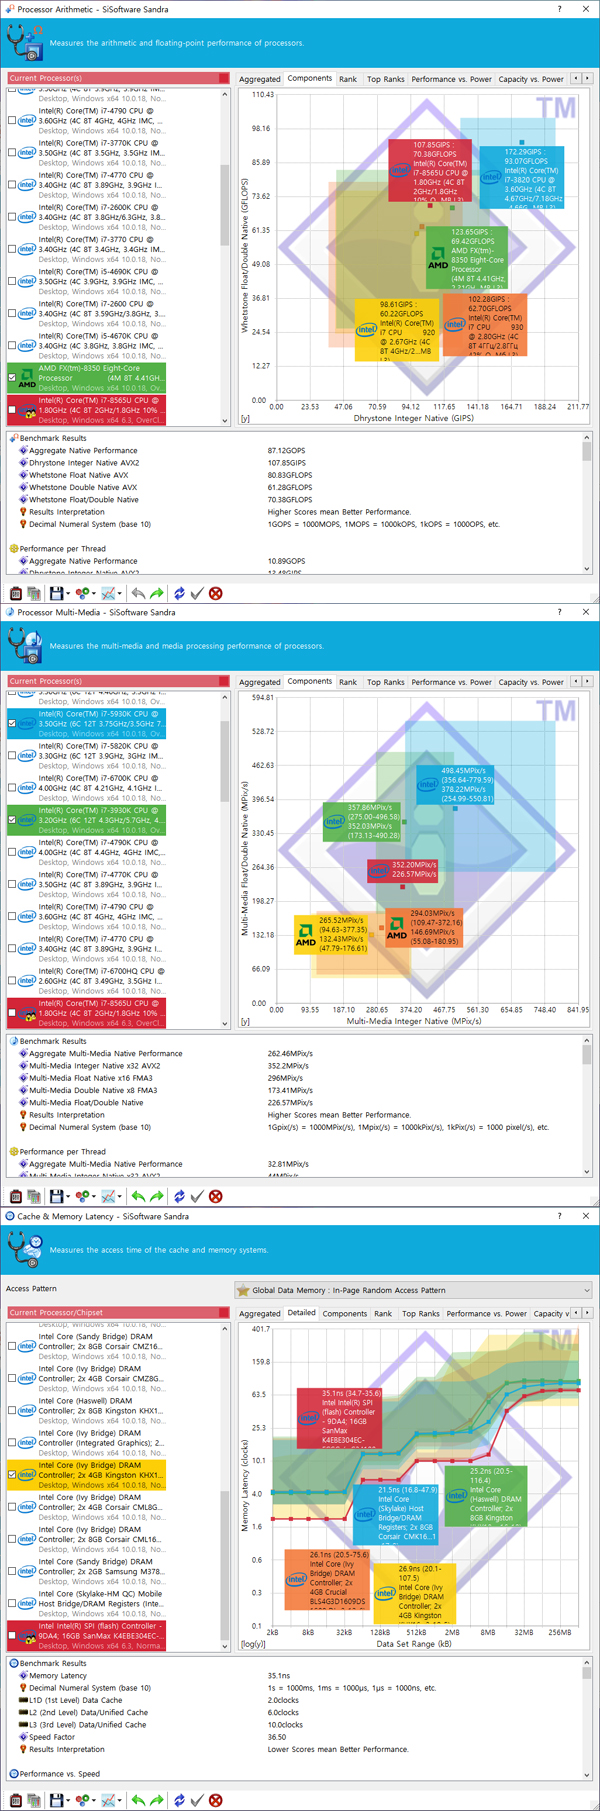Click the red cancel icon in Processor Arithmetic toolbar
Viewport: 600px width, 1812px height.
(215, 593)
